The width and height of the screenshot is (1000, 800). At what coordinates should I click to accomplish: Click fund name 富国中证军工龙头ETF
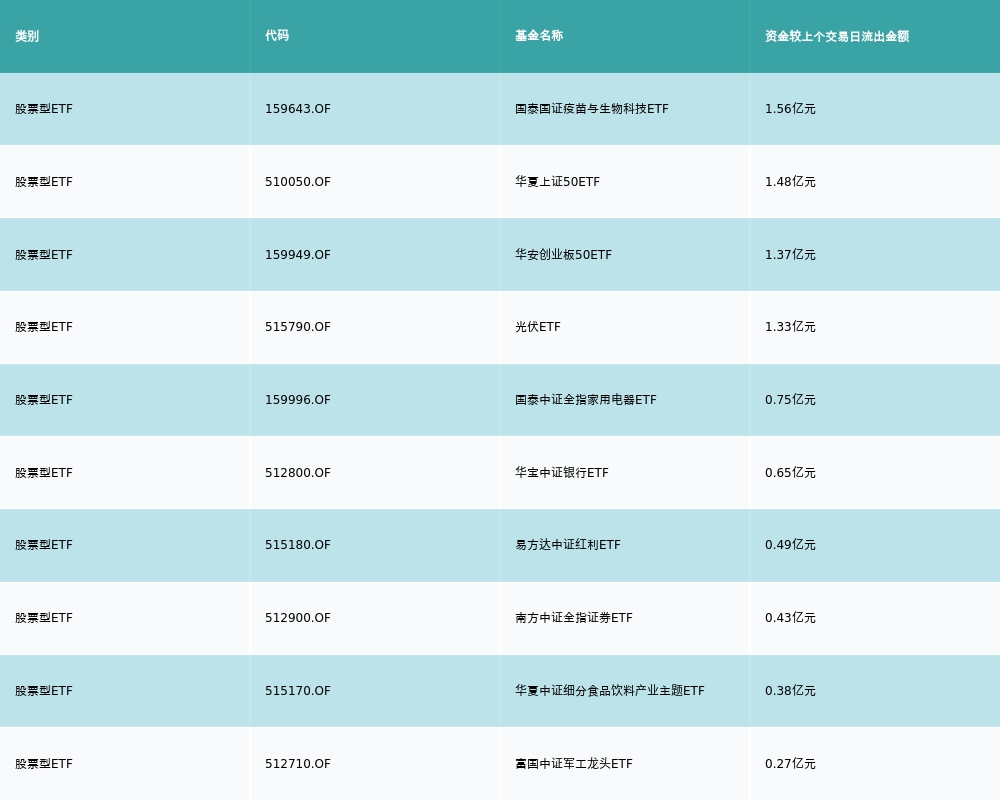574,764
